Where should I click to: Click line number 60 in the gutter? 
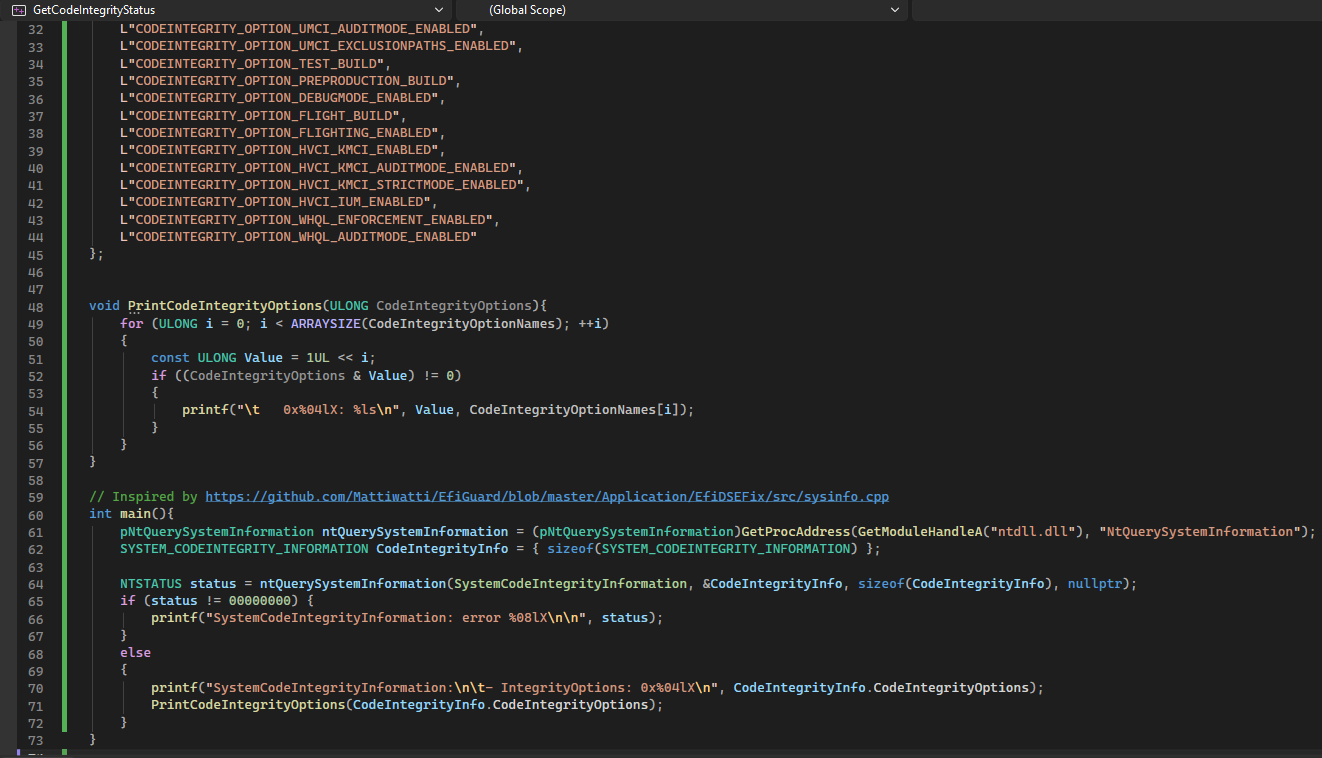click(x=35, y=514)
